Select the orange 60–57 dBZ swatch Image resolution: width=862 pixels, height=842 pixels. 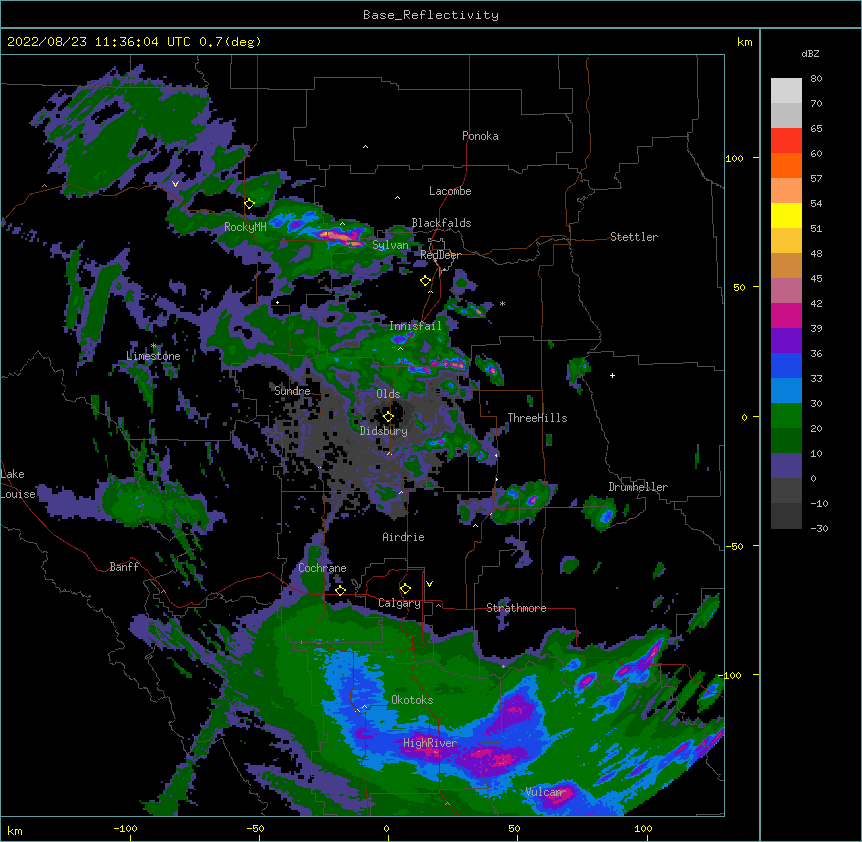tap(786, 165)
